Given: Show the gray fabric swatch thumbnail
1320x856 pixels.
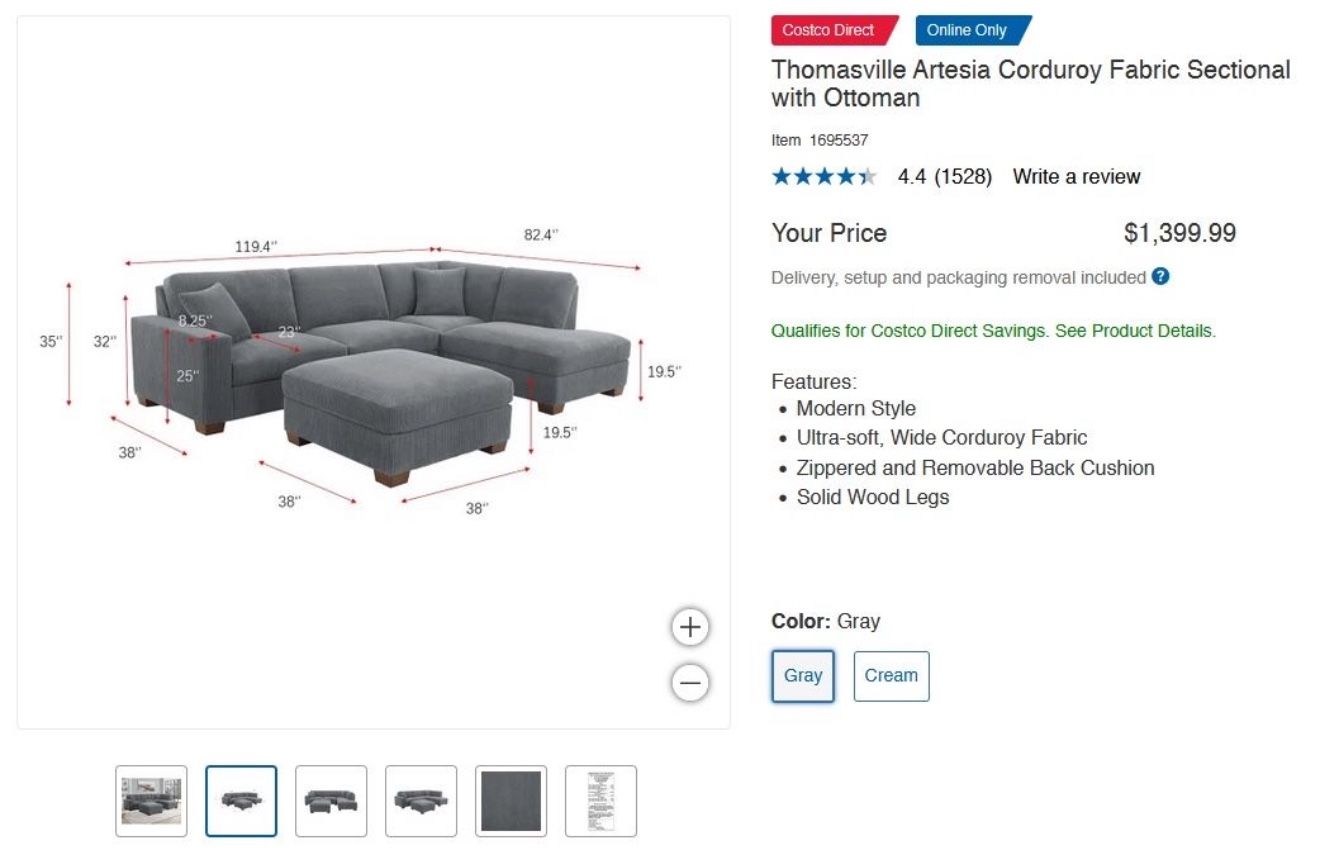Looking at the screenshot, I should pos(511,801).
